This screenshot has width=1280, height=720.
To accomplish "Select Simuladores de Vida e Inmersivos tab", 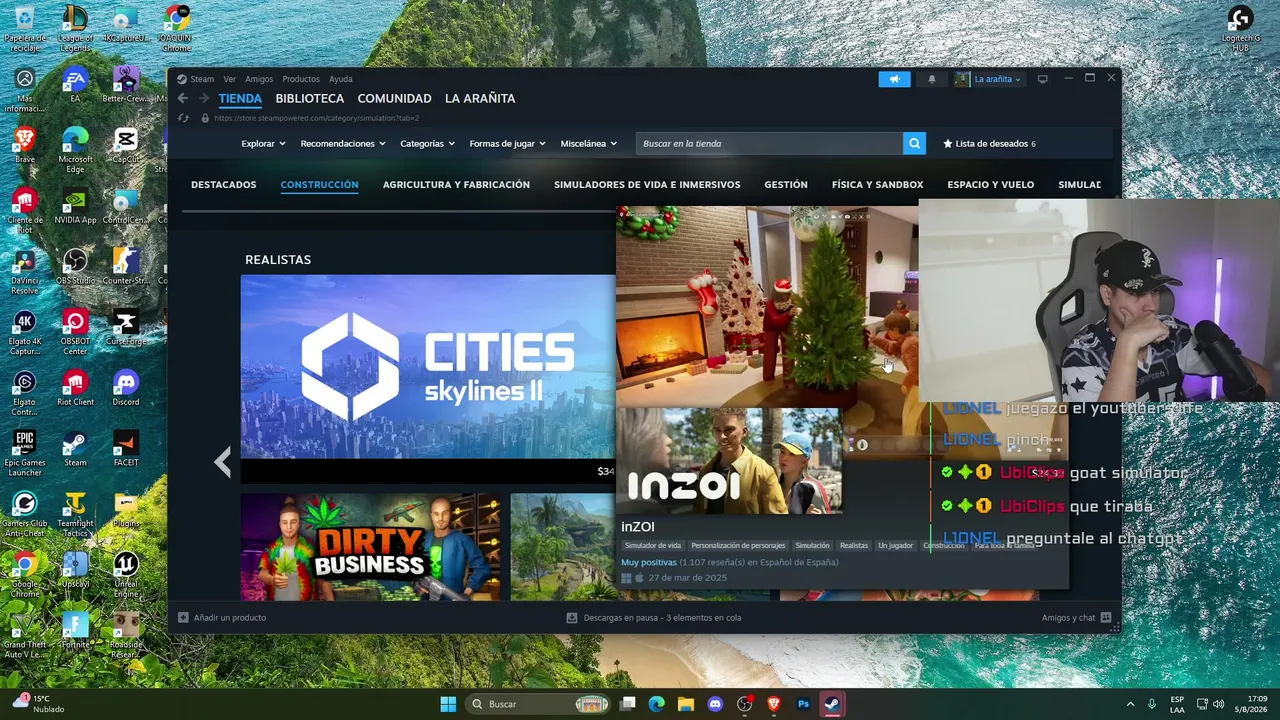I will point(647,185).
